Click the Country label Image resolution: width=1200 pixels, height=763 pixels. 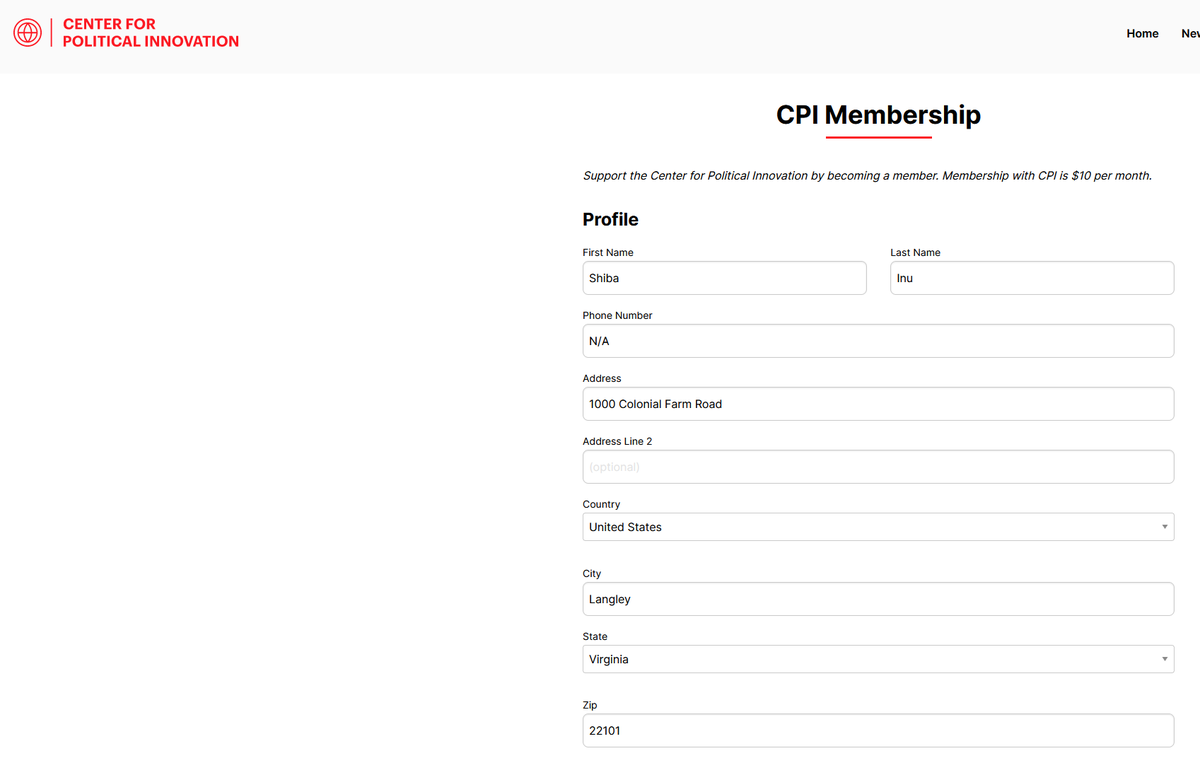point(601,504)
